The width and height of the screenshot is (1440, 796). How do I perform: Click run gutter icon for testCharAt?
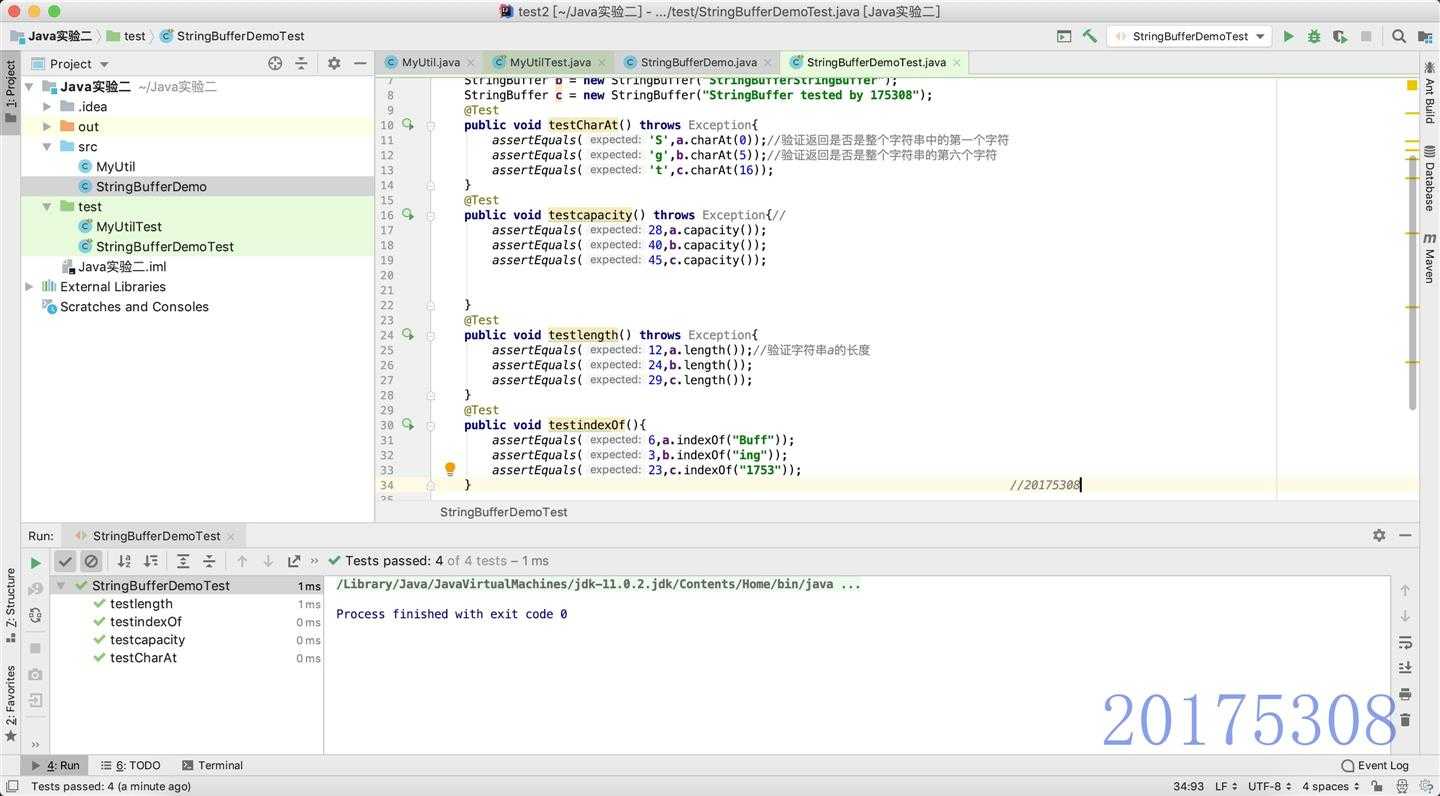point(408,125)
